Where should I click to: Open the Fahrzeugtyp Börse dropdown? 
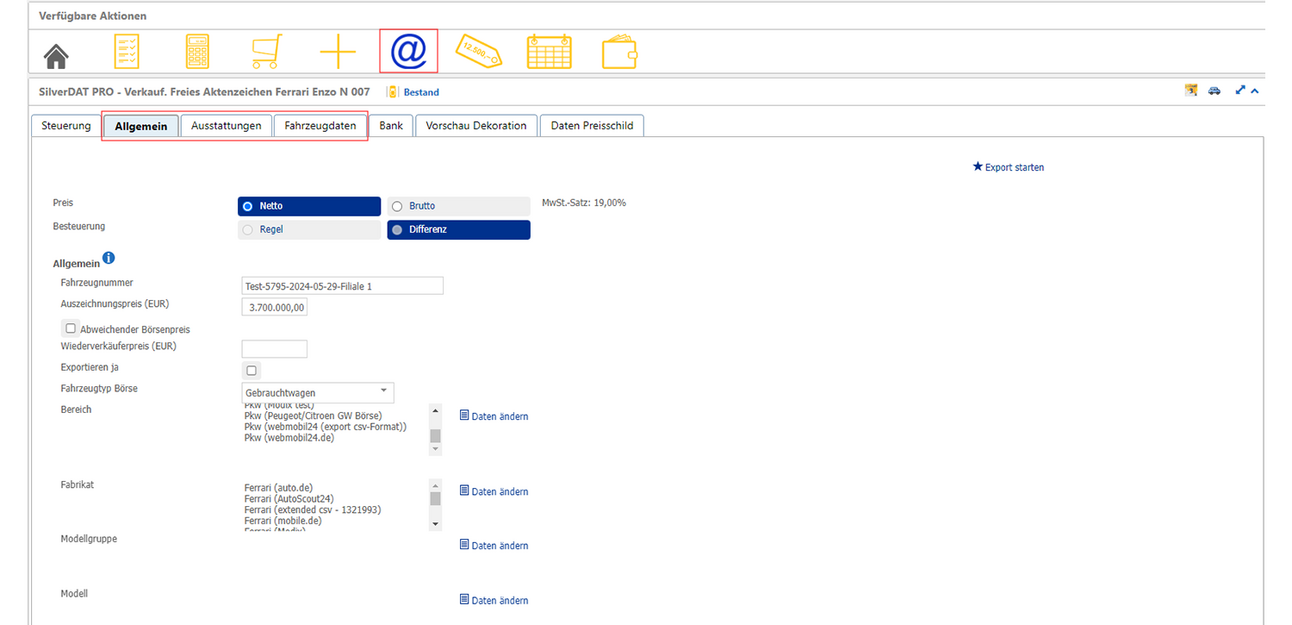point(318,392)
